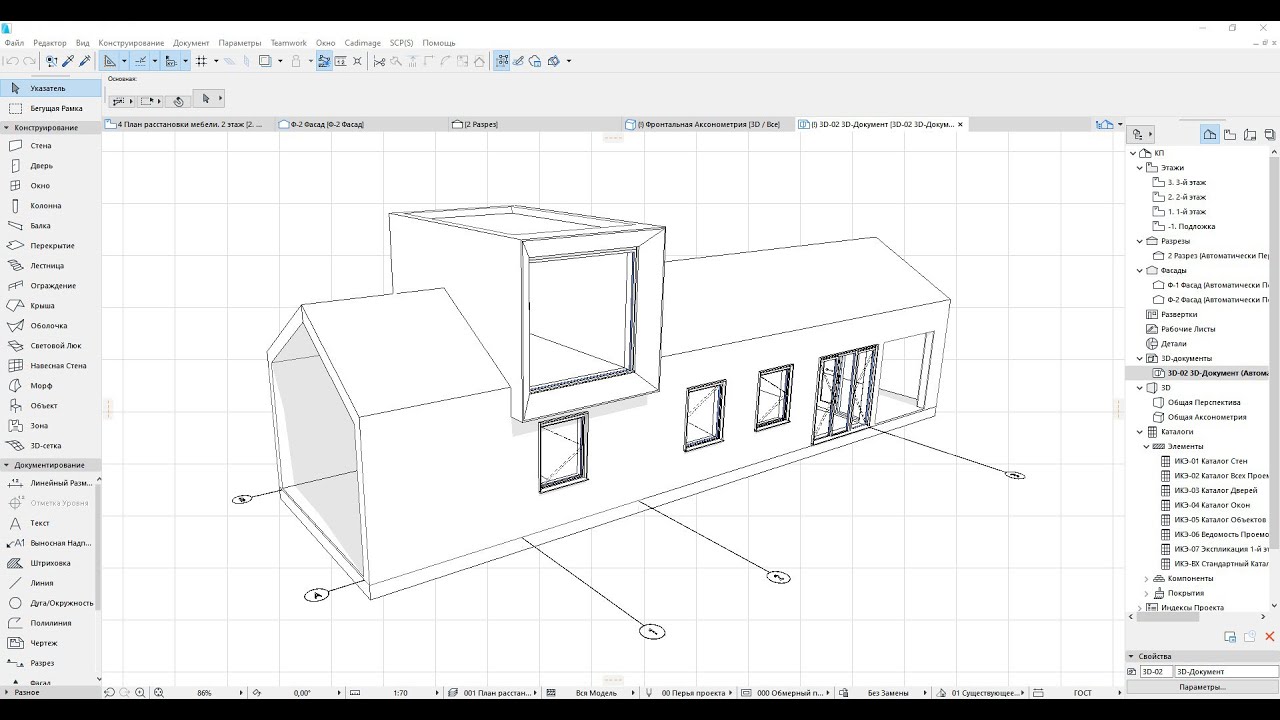
Task: Open ИКЭ-04 Каталог Окон schedule
Action: click(x=1210, y=505)
